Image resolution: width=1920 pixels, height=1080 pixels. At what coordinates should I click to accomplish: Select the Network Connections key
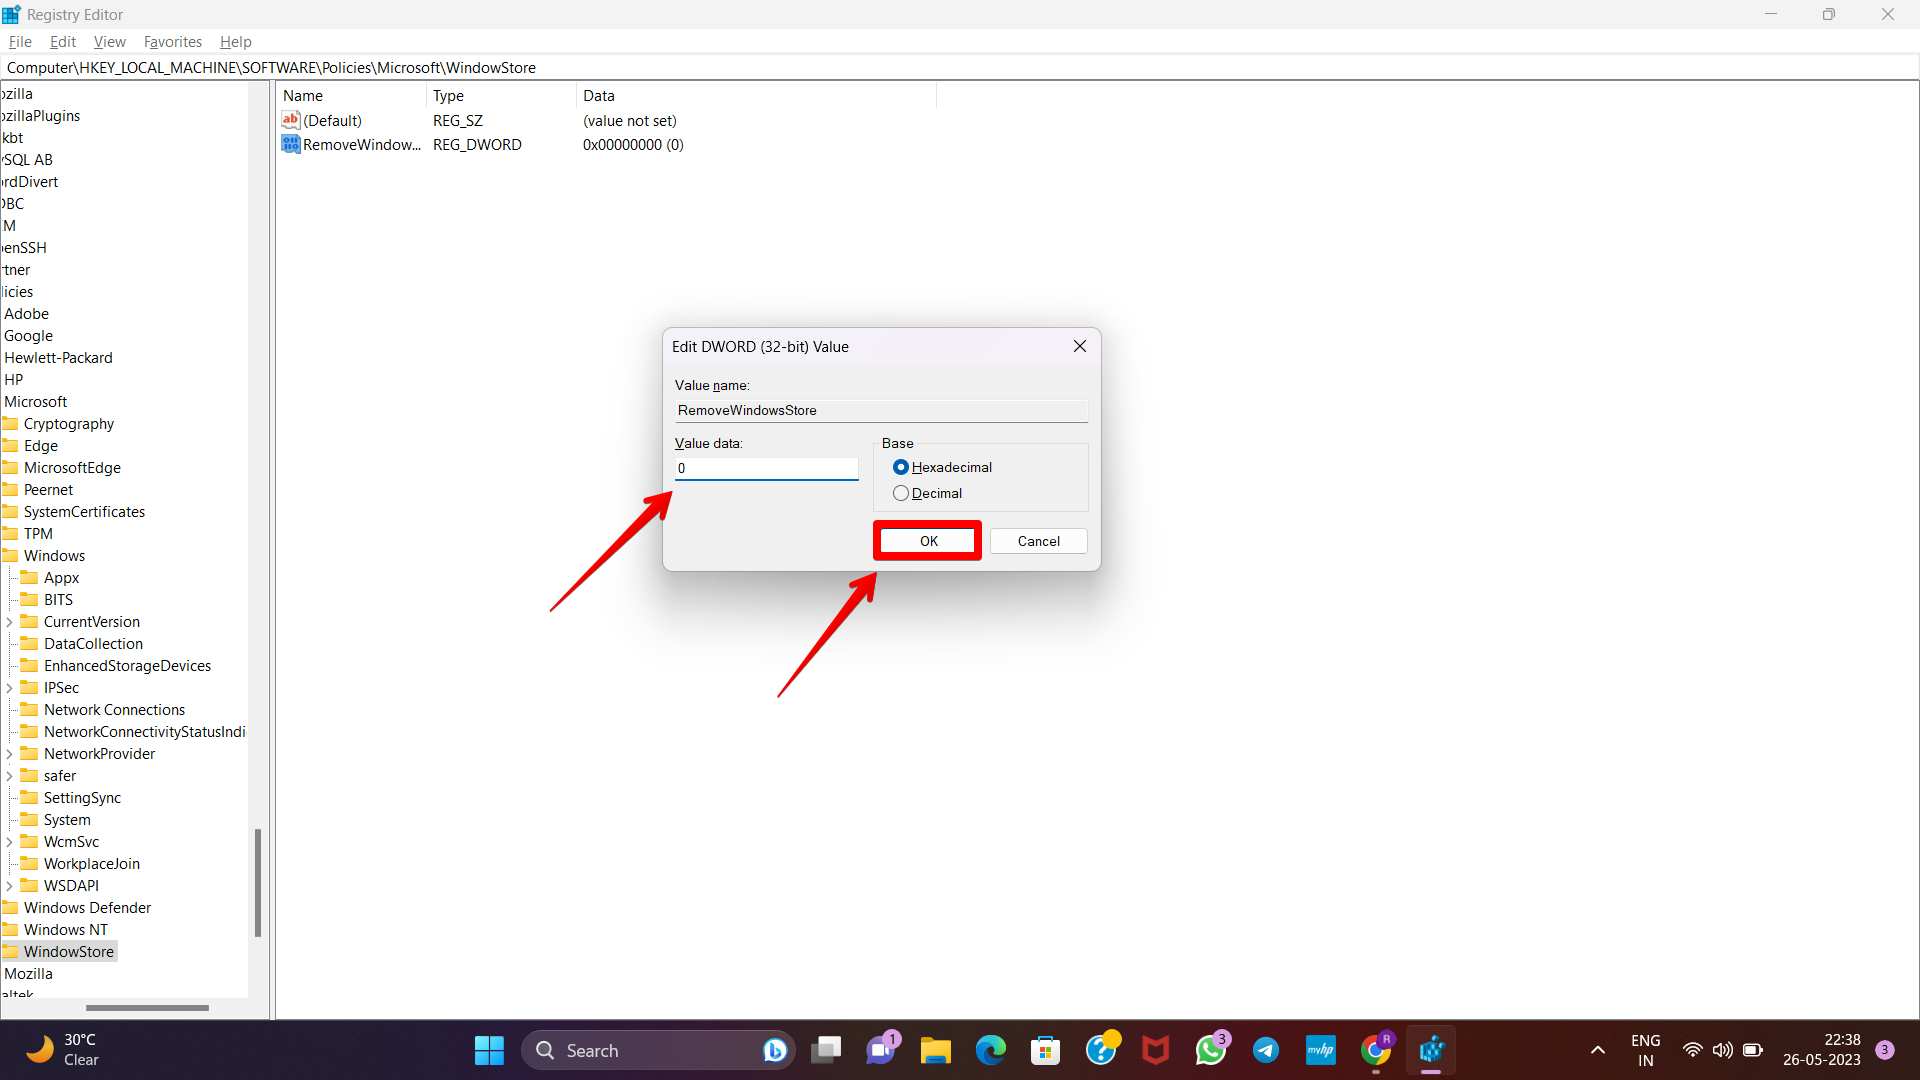pyautogui.click(x=114, y=710)
